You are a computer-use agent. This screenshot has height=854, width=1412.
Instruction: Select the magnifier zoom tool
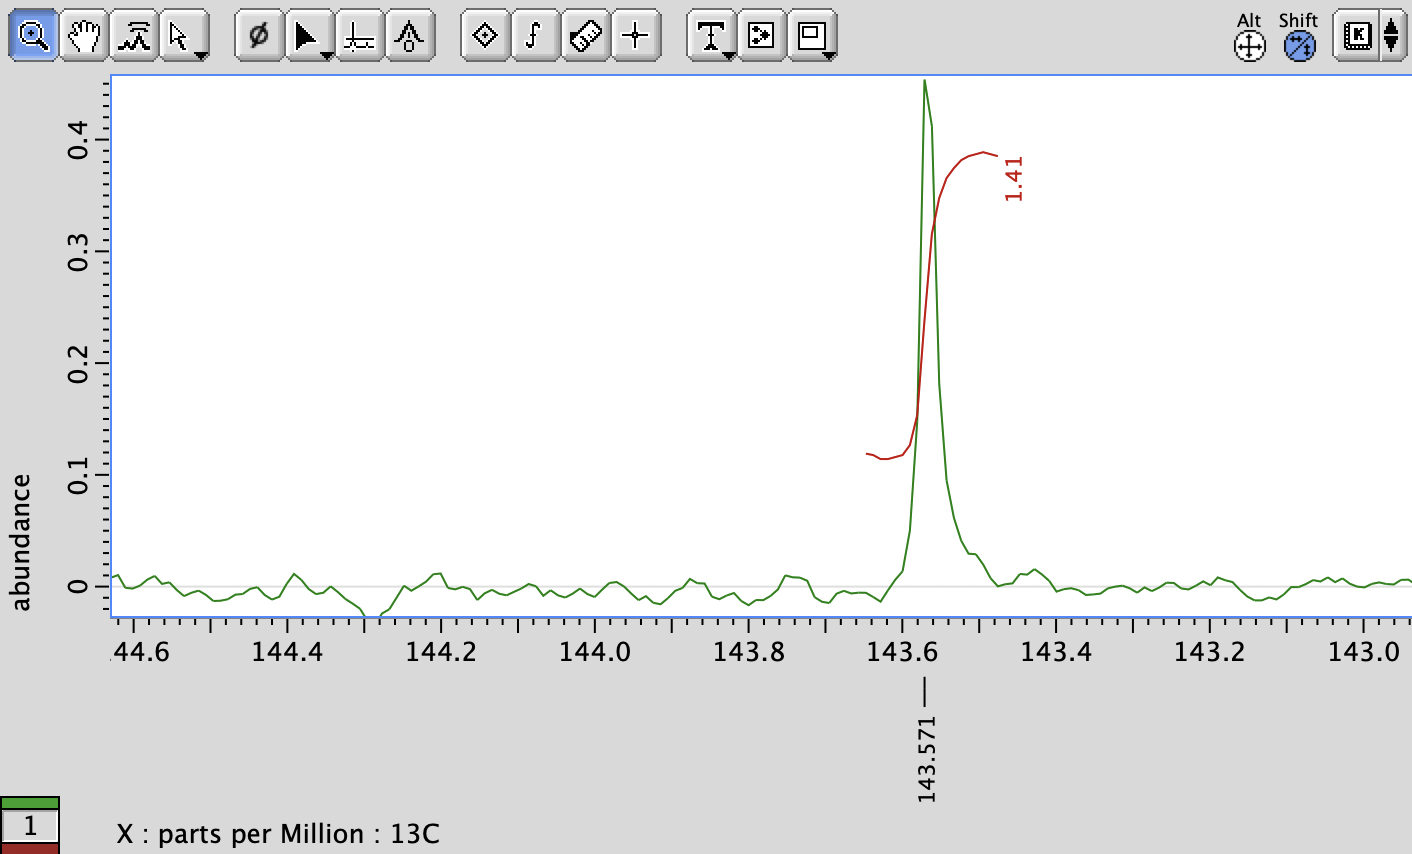point(33,36)
